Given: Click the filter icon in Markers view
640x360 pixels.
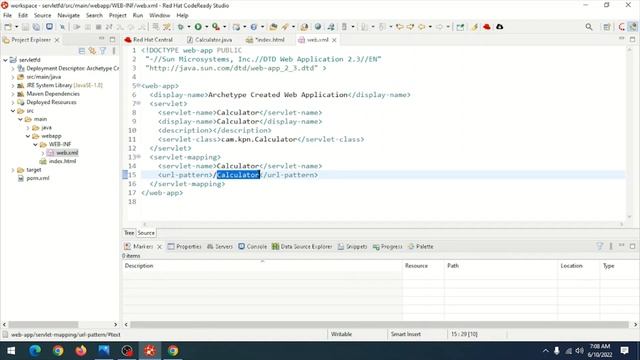Looking at the screenshot, I should pyautogui.click(x=600, y=246).
